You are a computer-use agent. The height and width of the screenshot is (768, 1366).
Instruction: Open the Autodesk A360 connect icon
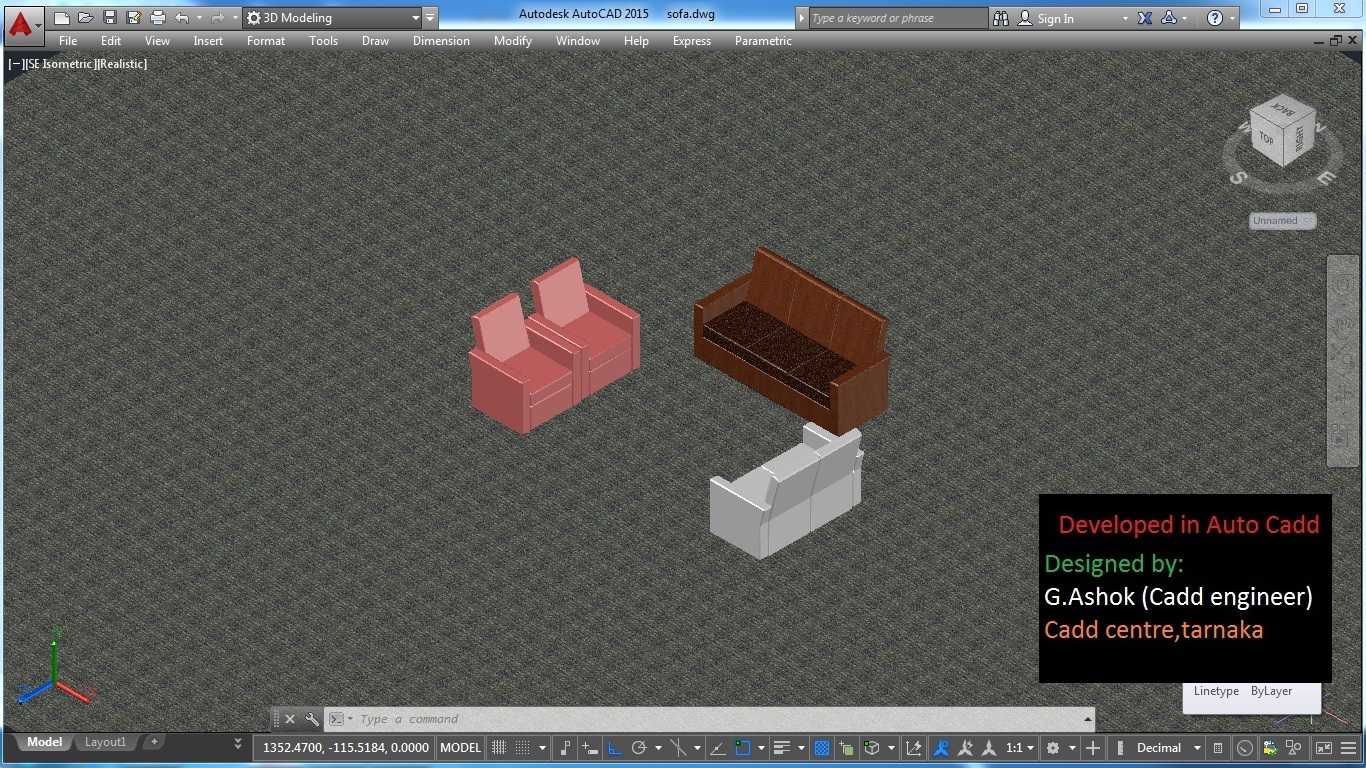pyautogui.click(x=1169, y=18)
